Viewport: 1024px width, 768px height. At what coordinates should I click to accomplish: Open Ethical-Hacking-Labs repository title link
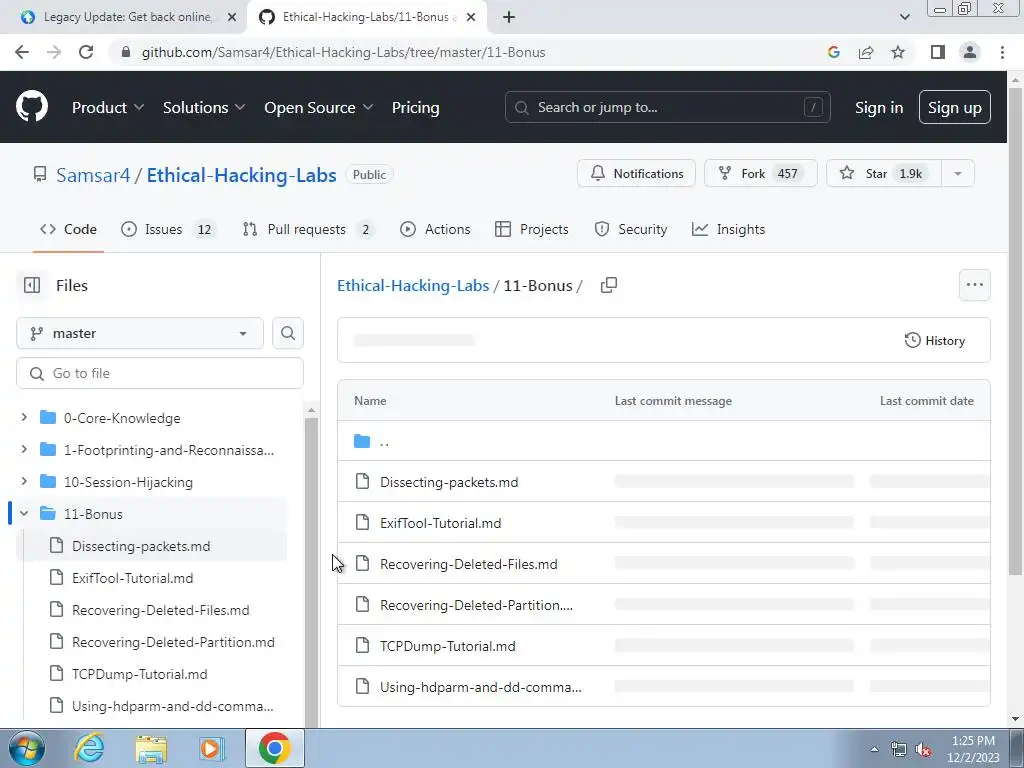[242, 175]
